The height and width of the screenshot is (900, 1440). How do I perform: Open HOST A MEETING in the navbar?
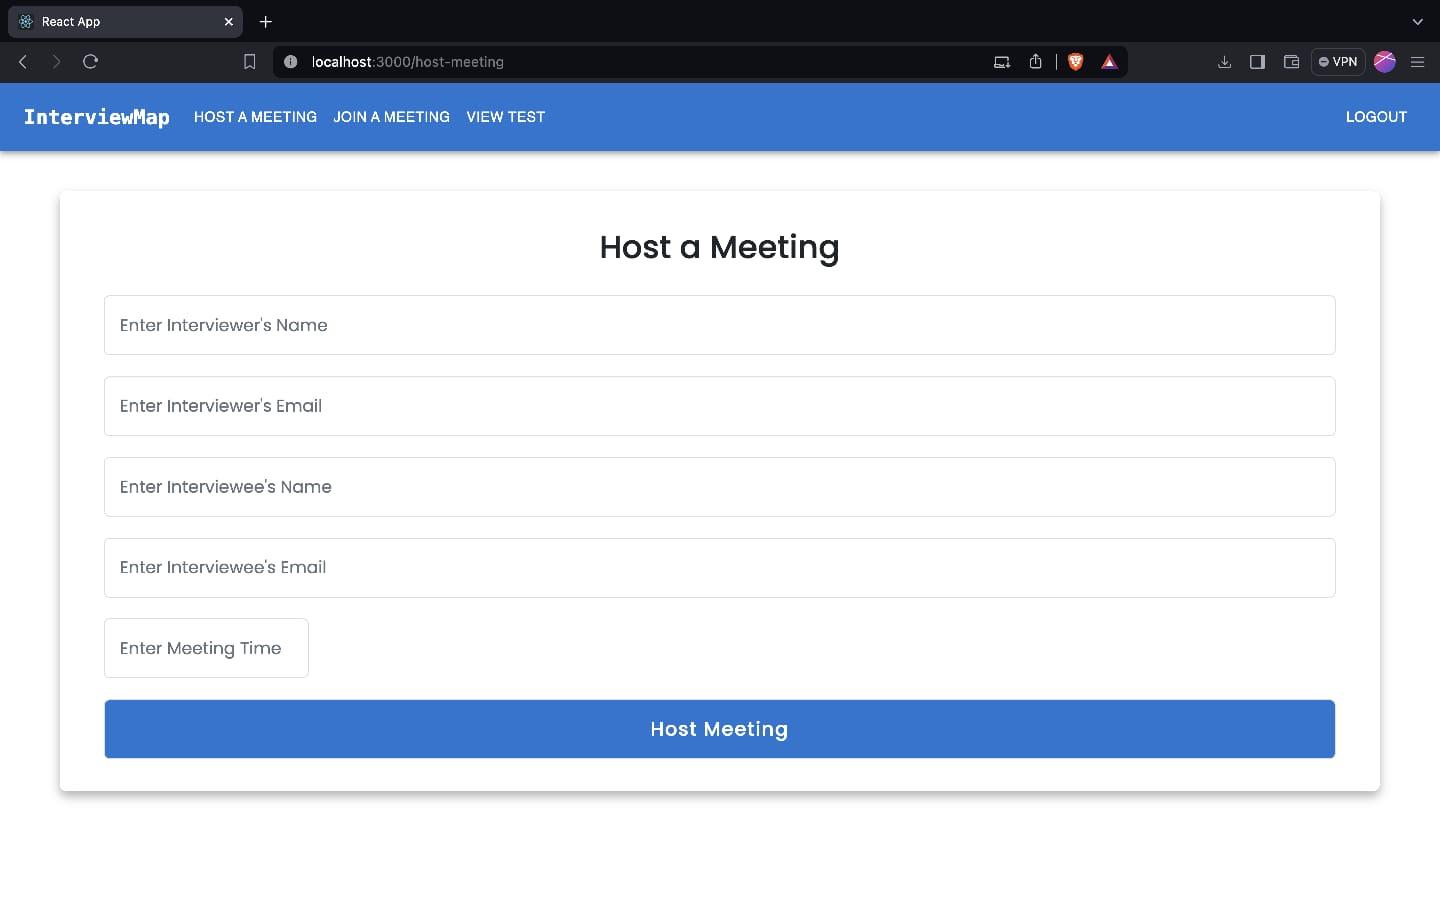(x=255, y=117)
